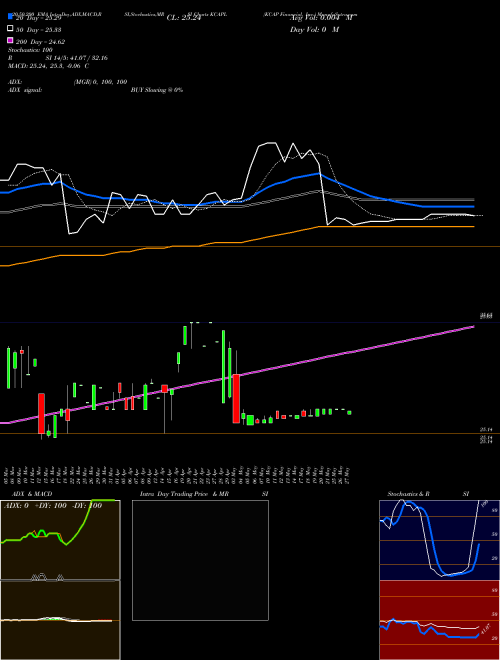Screen dimensions: 500x660
Task: Click the '(MGR) 0, 100, 100' ADX values
Action: [100, 82]
